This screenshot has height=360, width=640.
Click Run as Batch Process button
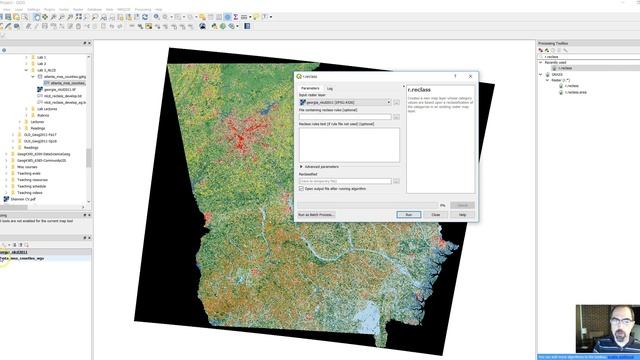[x=316, y=215]
